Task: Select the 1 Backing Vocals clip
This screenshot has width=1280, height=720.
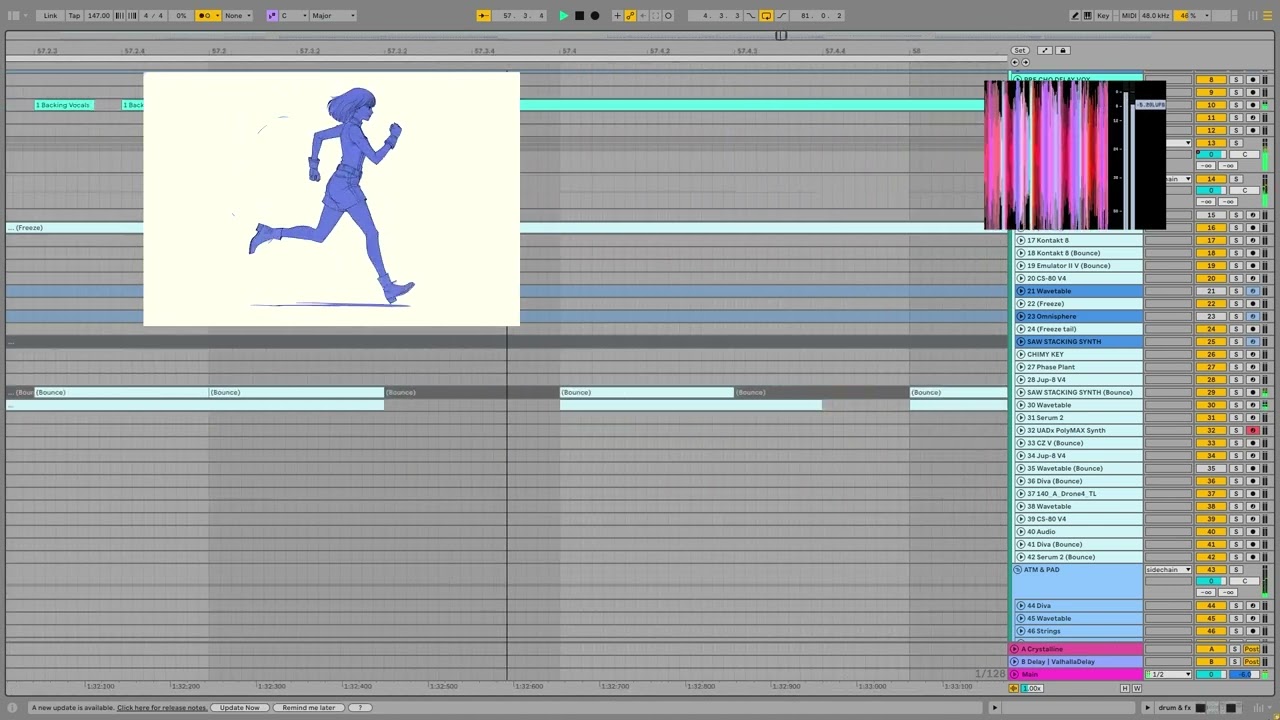Action: 64,105
